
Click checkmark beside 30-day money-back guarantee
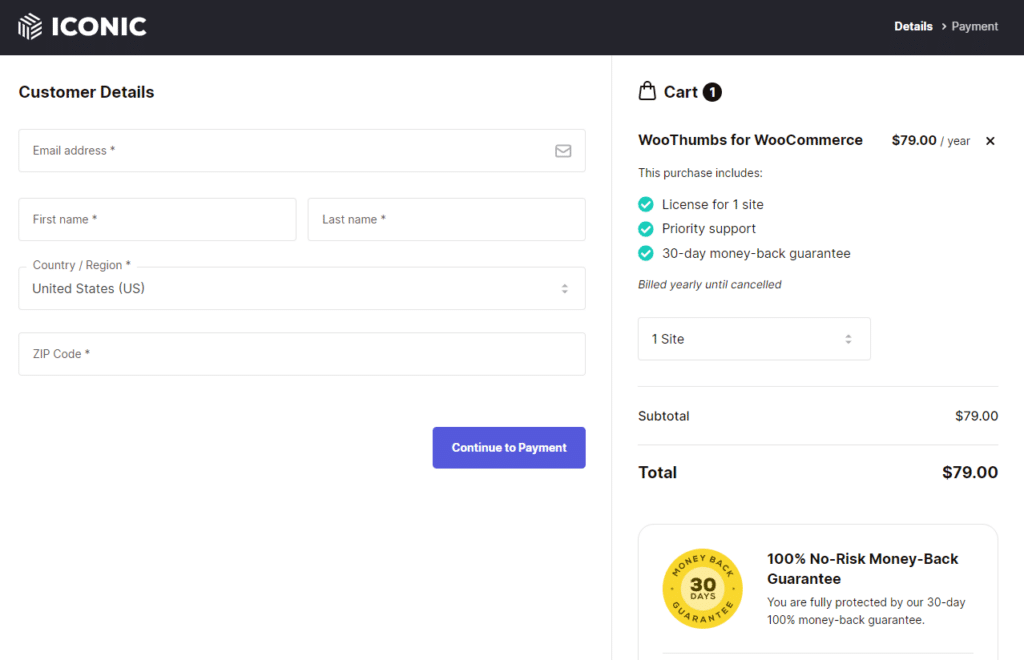646,253
